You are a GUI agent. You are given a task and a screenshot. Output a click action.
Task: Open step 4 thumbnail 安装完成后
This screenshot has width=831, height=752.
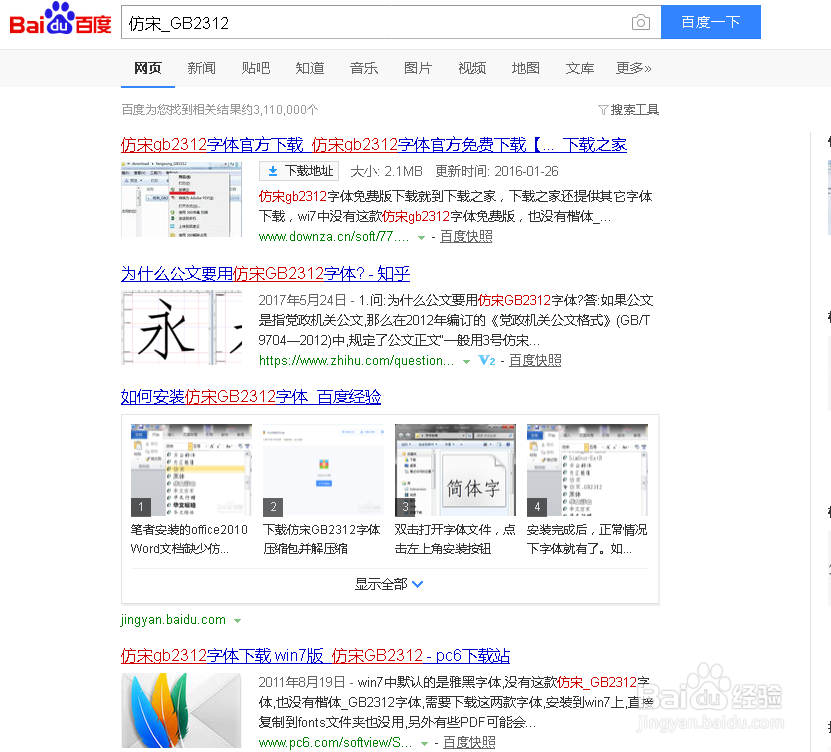point(587,470)
